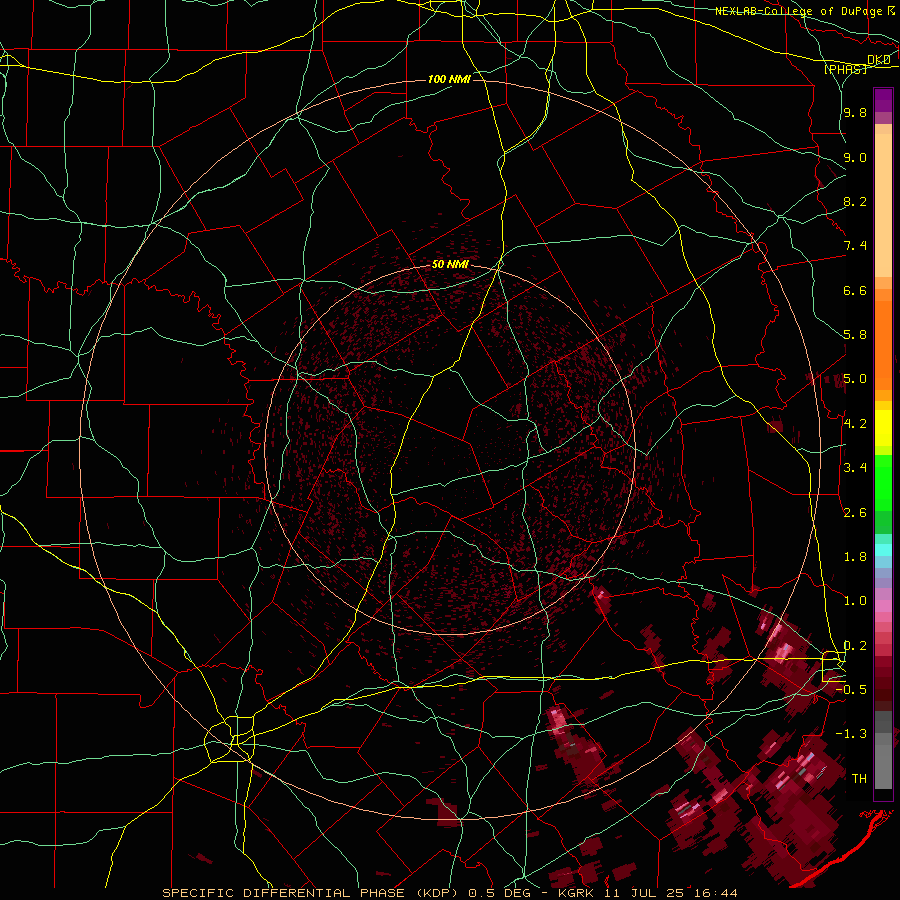Click the 9.8 value on the color scale

pos(855,112)
